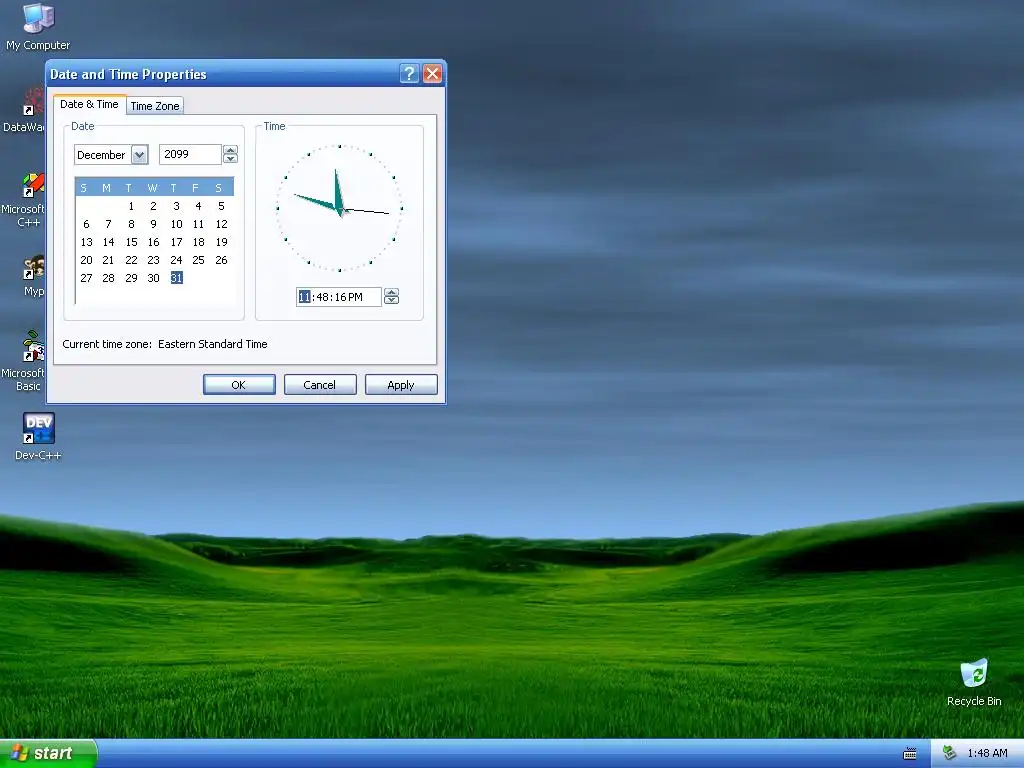Increase the year with the up arrow
The width and height of the screenshot is (1024, 768).
tap(231, 150)
